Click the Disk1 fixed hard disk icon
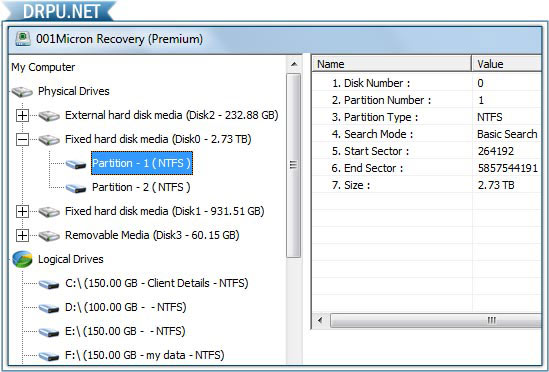This screenshot has height=372, width=549. pos(49,212)
